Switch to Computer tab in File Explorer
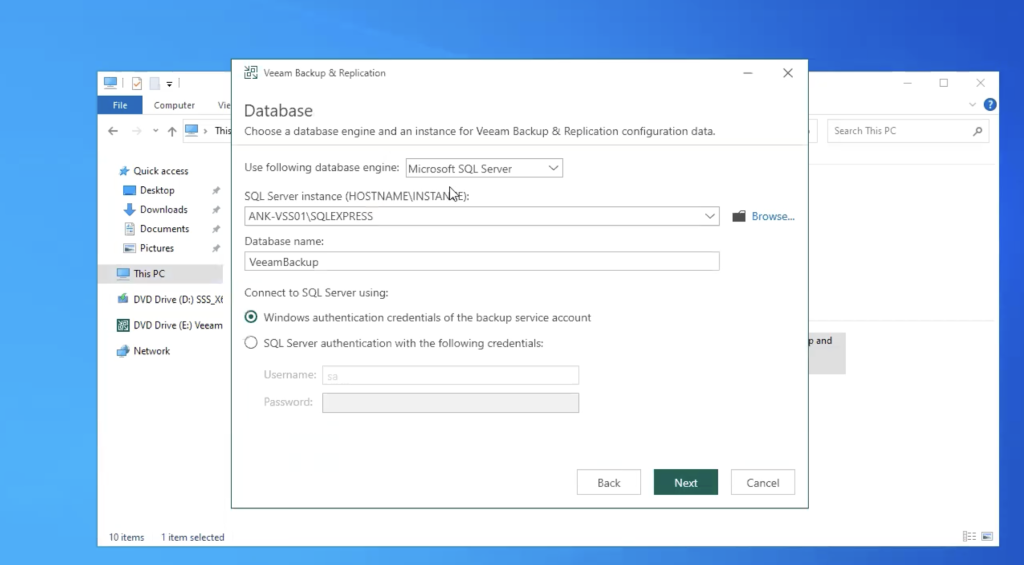Image resolution: width=1024 pixels, height=565 pixels. tap(174, 105)
